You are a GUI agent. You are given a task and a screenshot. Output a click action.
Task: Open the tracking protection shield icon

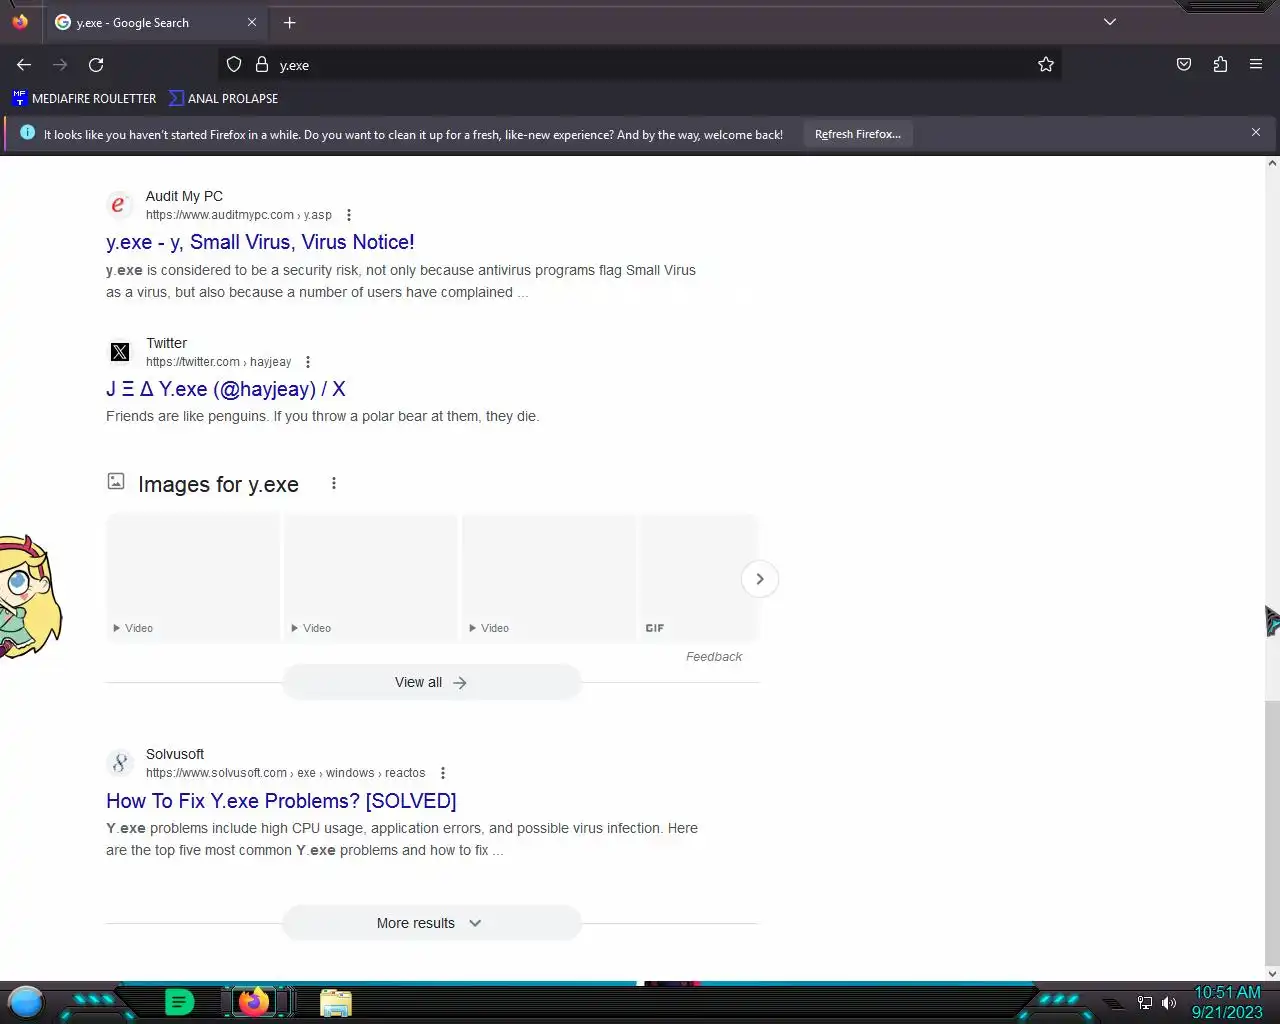point(234,65)
